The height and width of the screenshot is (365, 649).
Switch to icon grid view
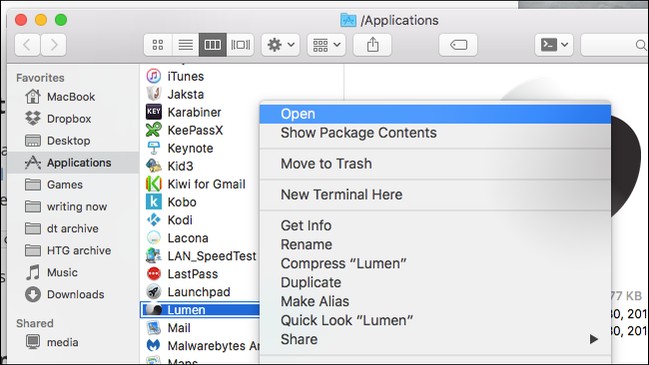(x=158, y=44)
